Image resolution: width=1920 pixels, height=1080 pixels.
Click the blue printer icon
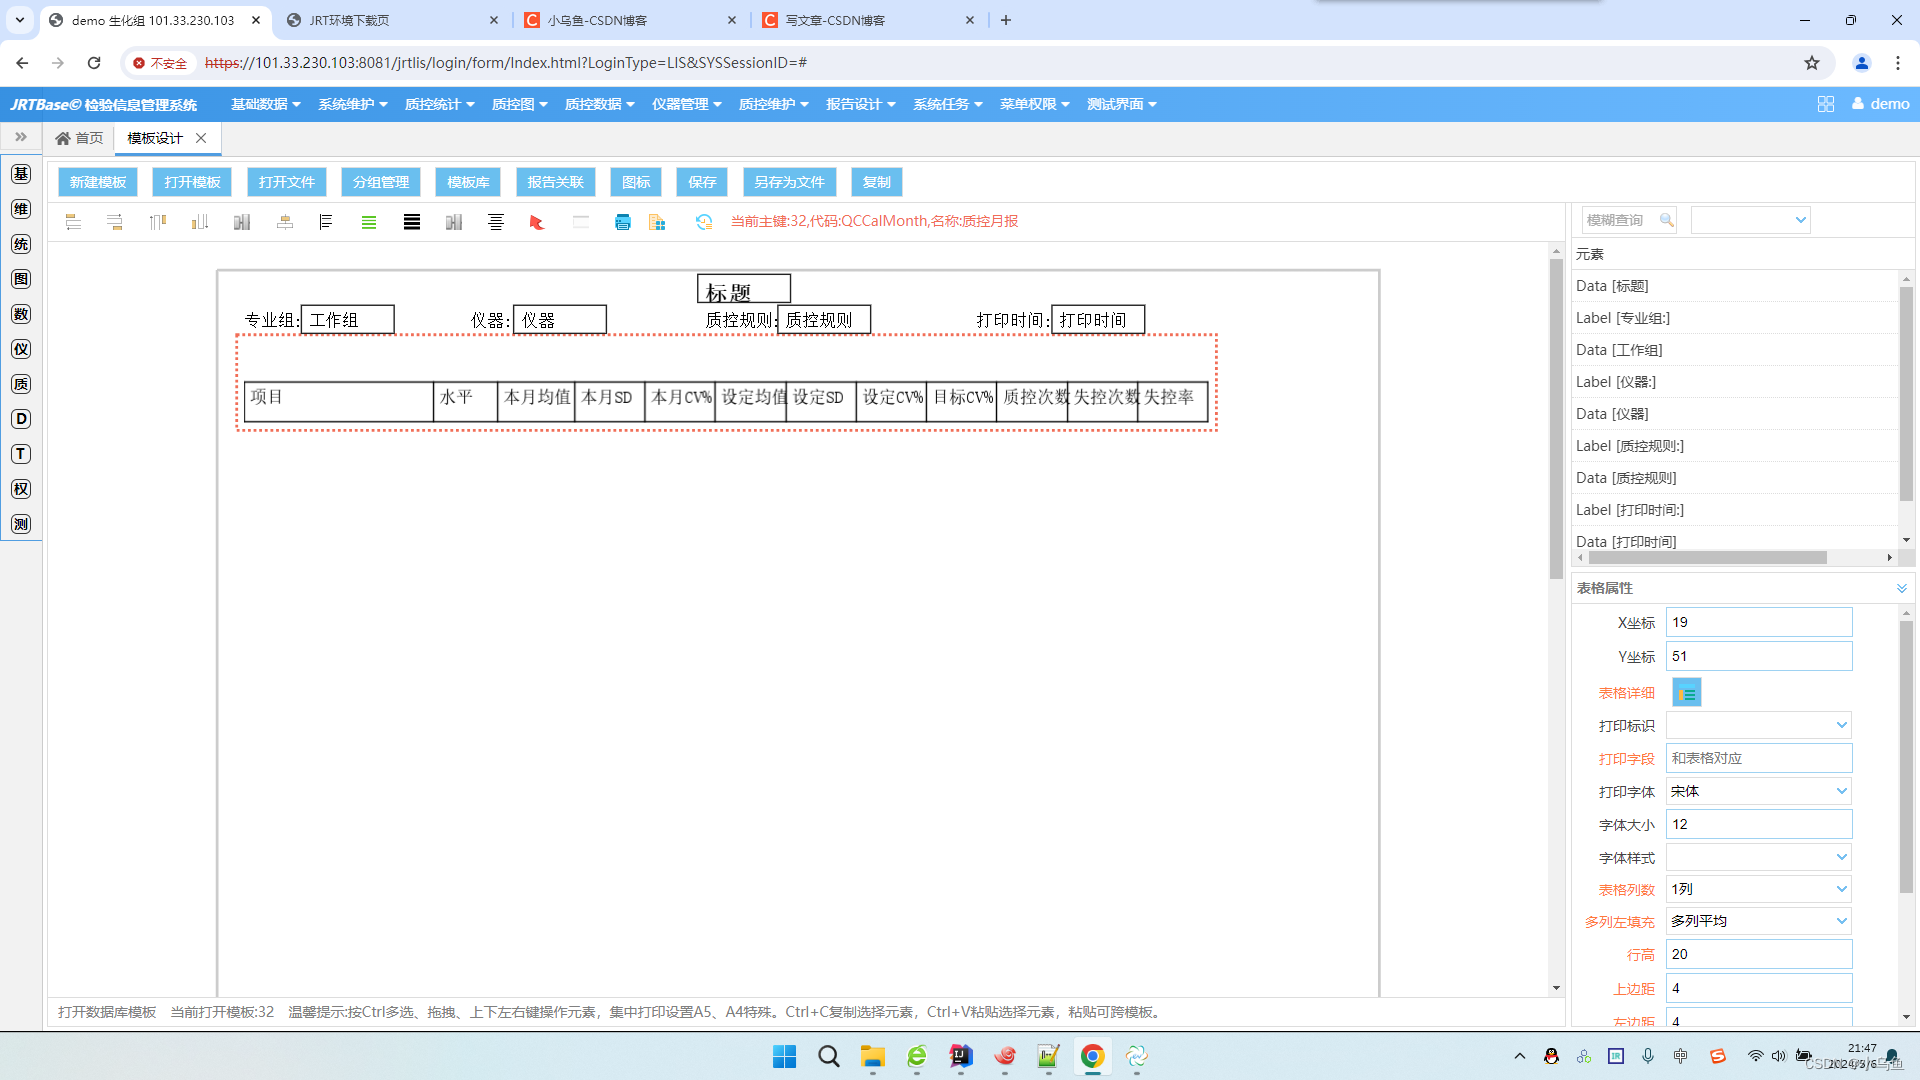(623, 222)
